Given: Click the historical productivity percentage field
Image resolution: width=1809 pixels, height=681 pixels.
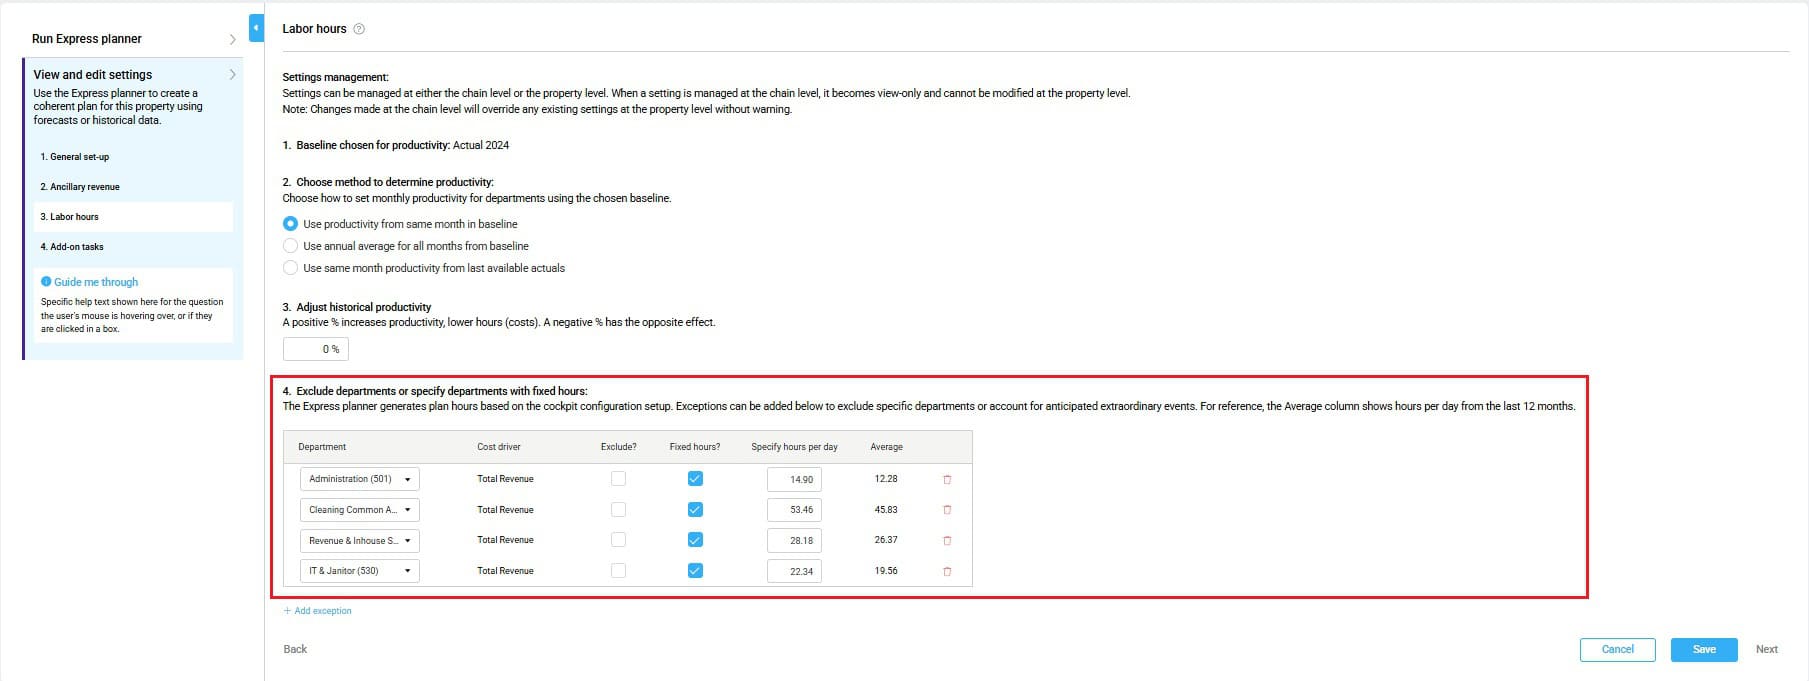Looking at the screenshot, I should (316, 349).
